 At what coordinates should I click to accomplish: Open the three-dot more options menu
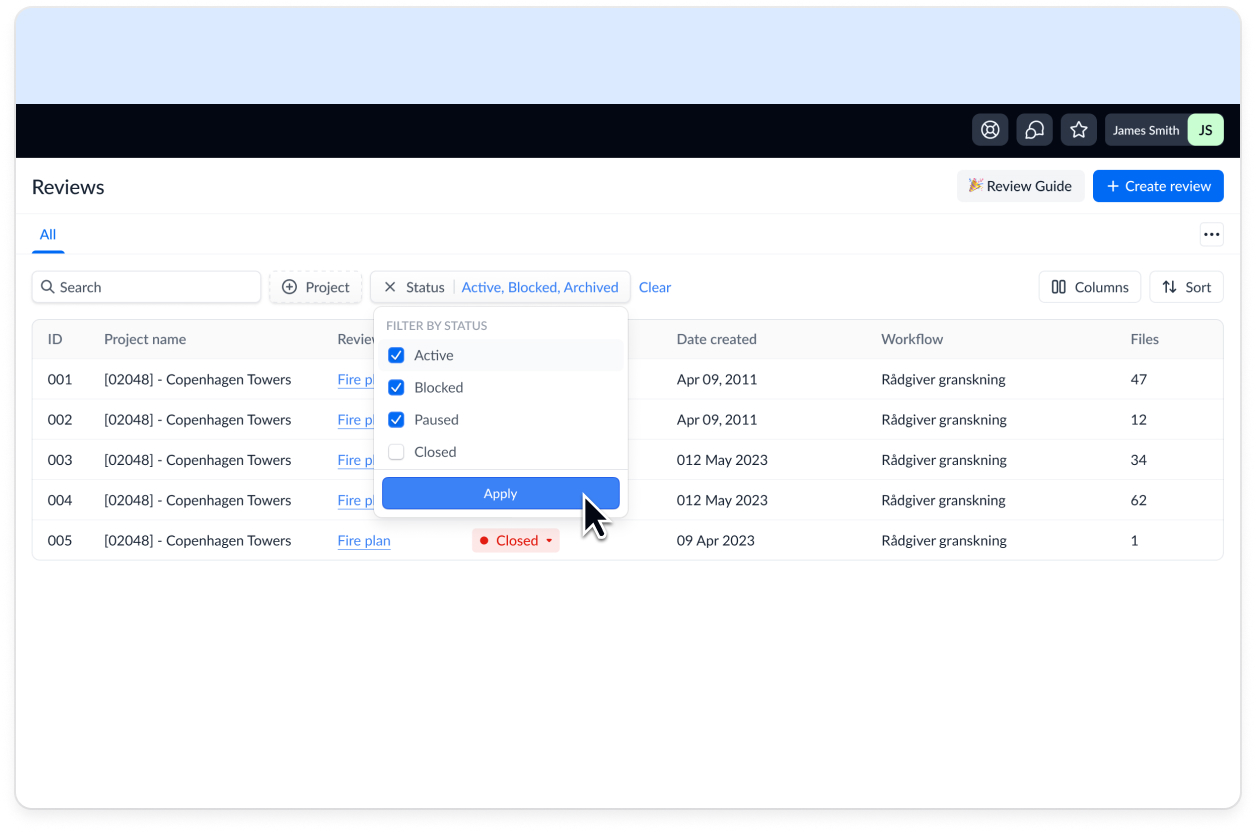[1211, 235]
